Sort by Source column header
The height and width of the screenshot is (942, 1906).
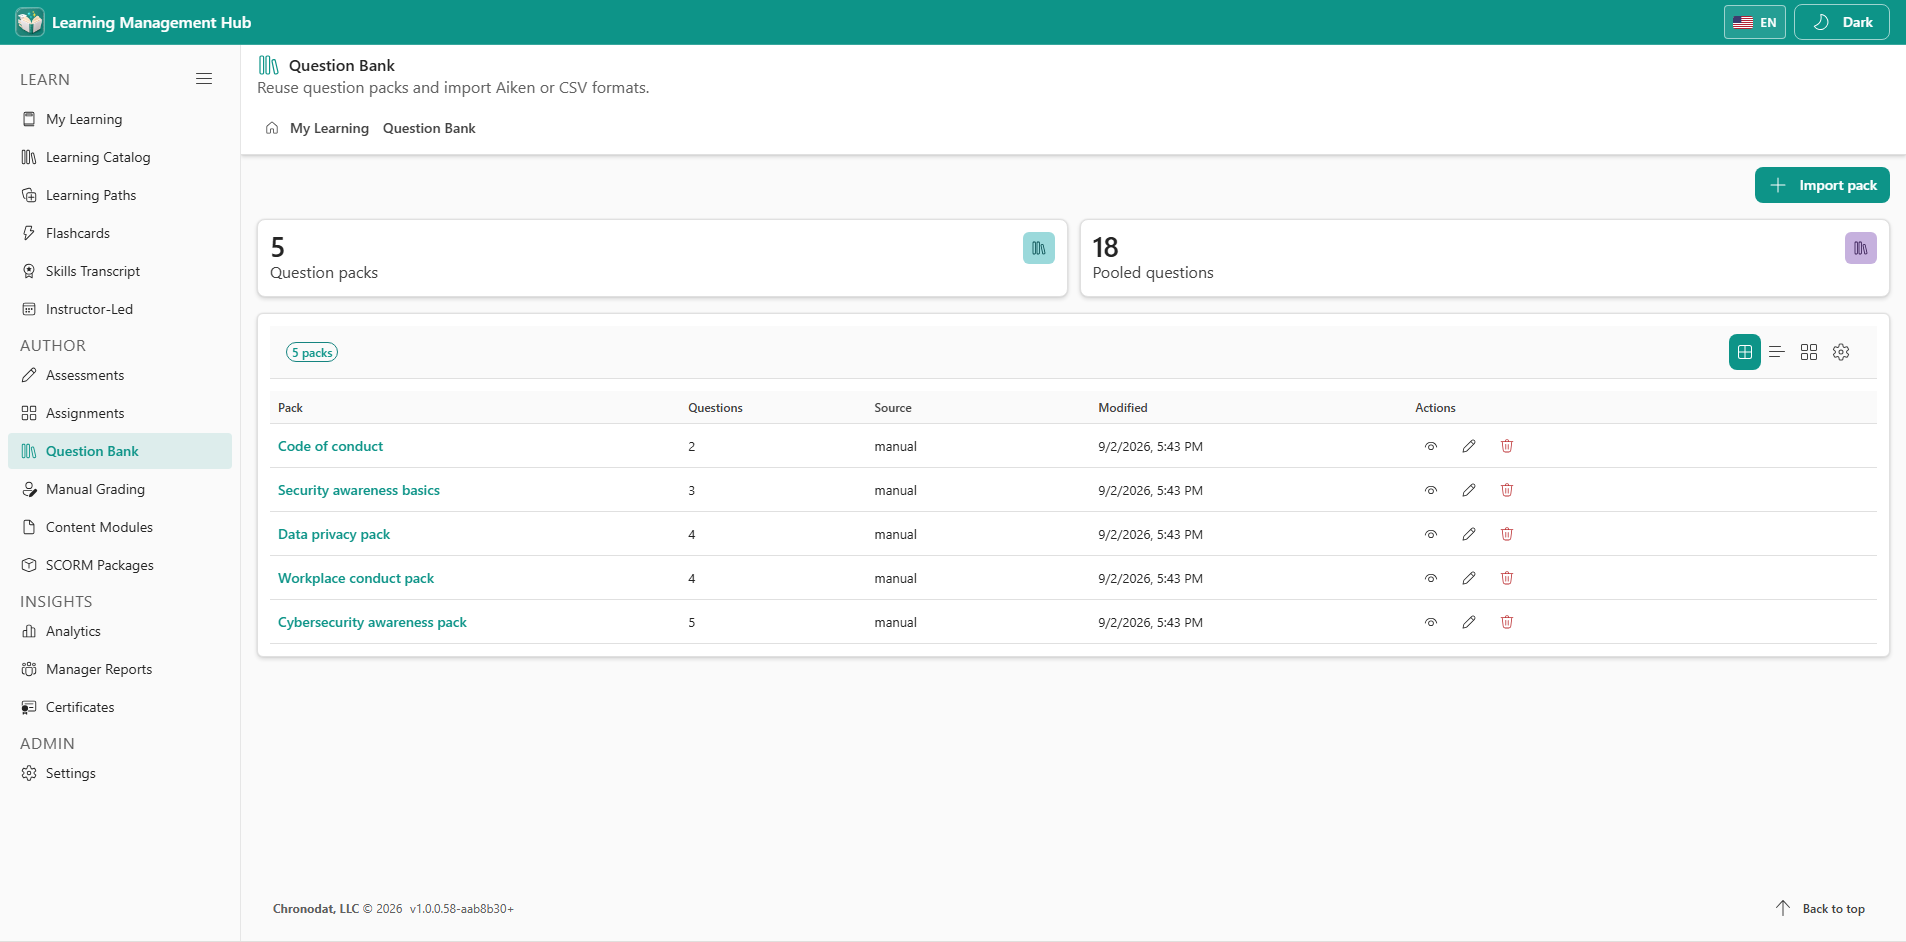point(893,407)
